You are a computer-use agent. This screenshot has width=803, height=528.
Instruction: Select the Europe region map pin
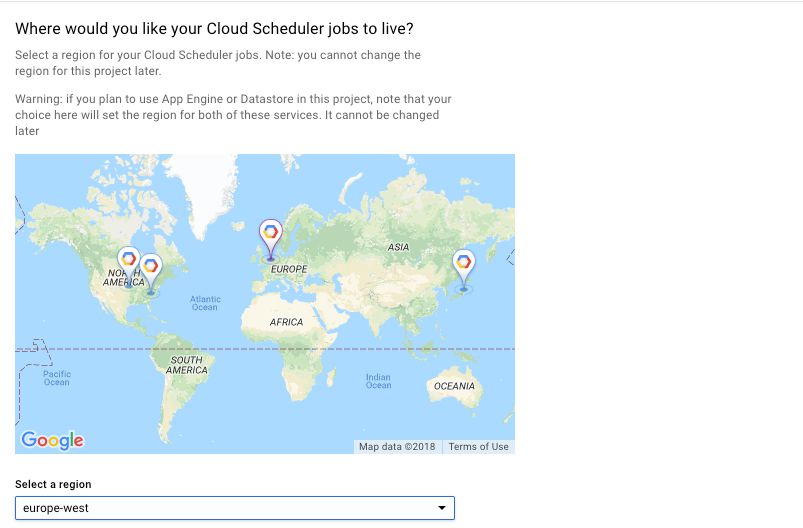270,238
